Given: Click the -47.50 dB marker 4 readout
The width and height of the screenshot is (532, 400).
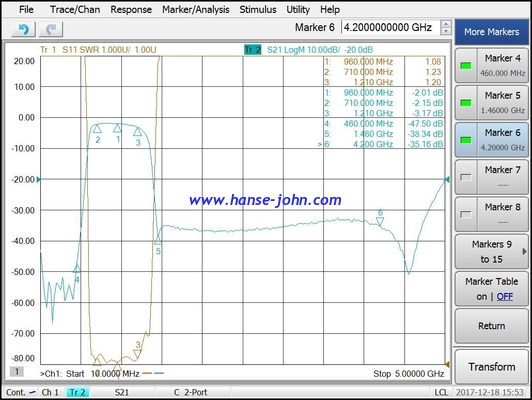Looking at the screenshot, I should pyautogui.click(x=425, y=123).
